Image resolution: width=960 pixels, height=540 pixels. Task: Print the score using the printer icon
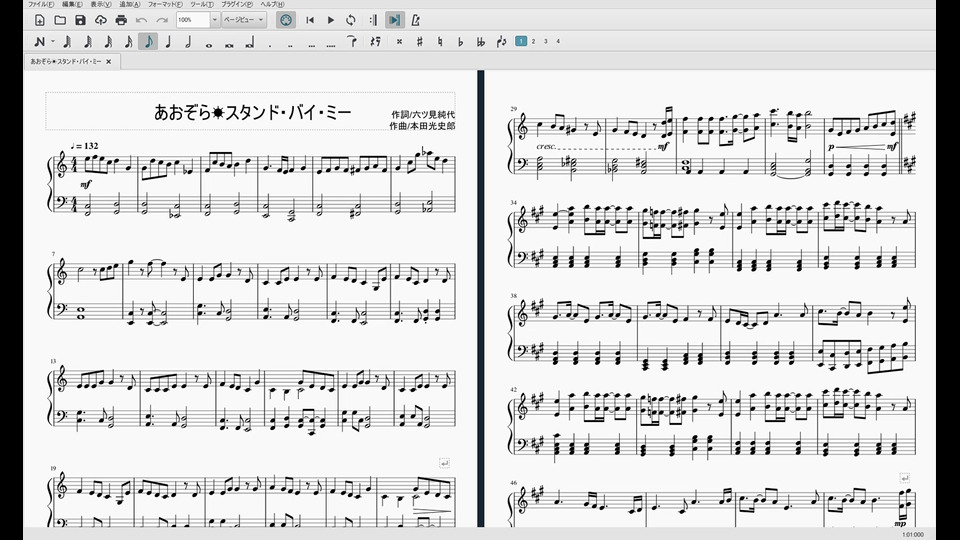[121, 20]
